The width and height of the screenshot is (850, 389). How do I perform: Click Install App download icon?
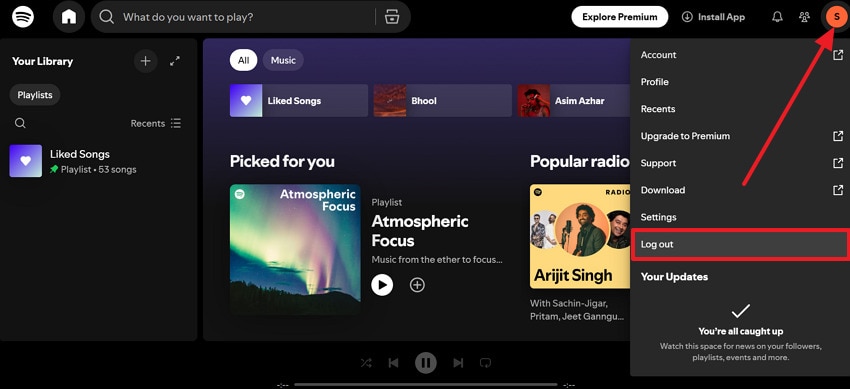(687, 17)
